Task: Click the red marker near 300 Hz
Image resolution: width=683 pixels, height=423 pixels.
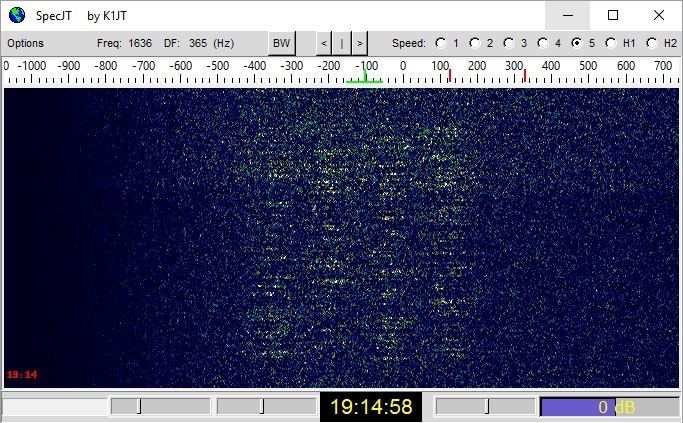Action: pyautogui.click(x=525, y=75)
